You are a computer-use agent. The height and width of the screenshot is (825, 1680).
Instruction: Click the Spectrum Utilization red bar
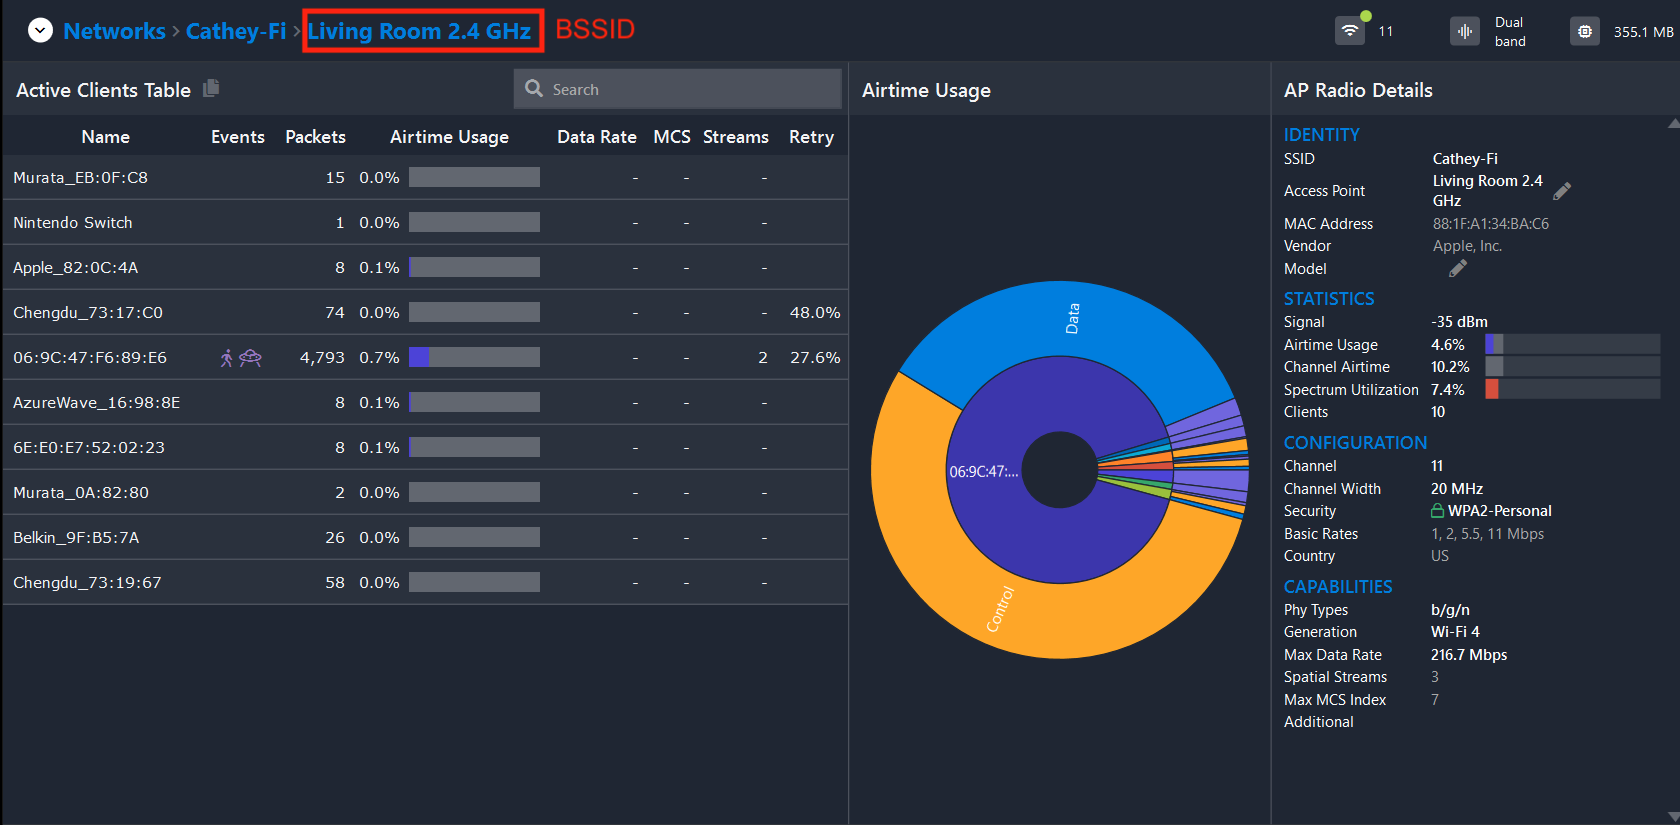[x=1492, y=389]
